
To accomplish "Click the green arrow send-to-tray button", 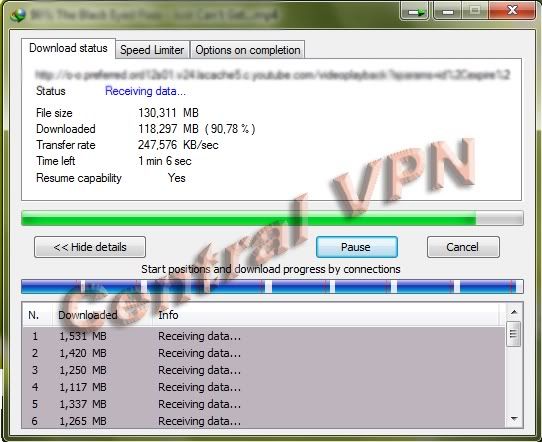I will pyautogui.click(x=415, y=11).
